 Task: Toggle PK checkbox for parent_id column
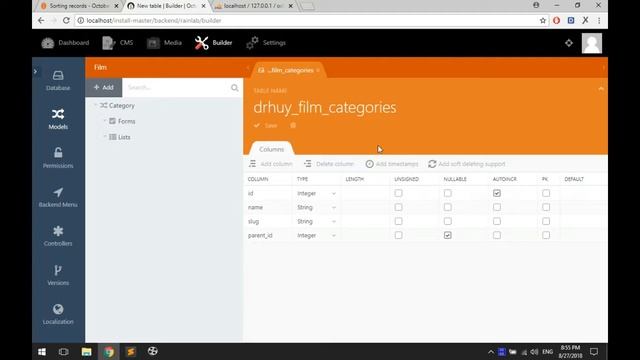click(546, 235)
